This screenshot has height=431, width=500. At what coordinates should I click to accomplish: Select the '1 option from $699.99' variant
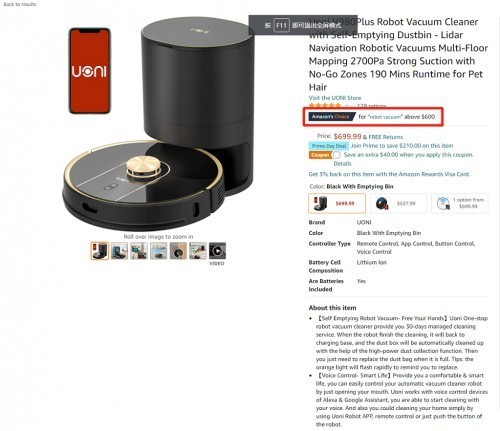click(460, 203)
